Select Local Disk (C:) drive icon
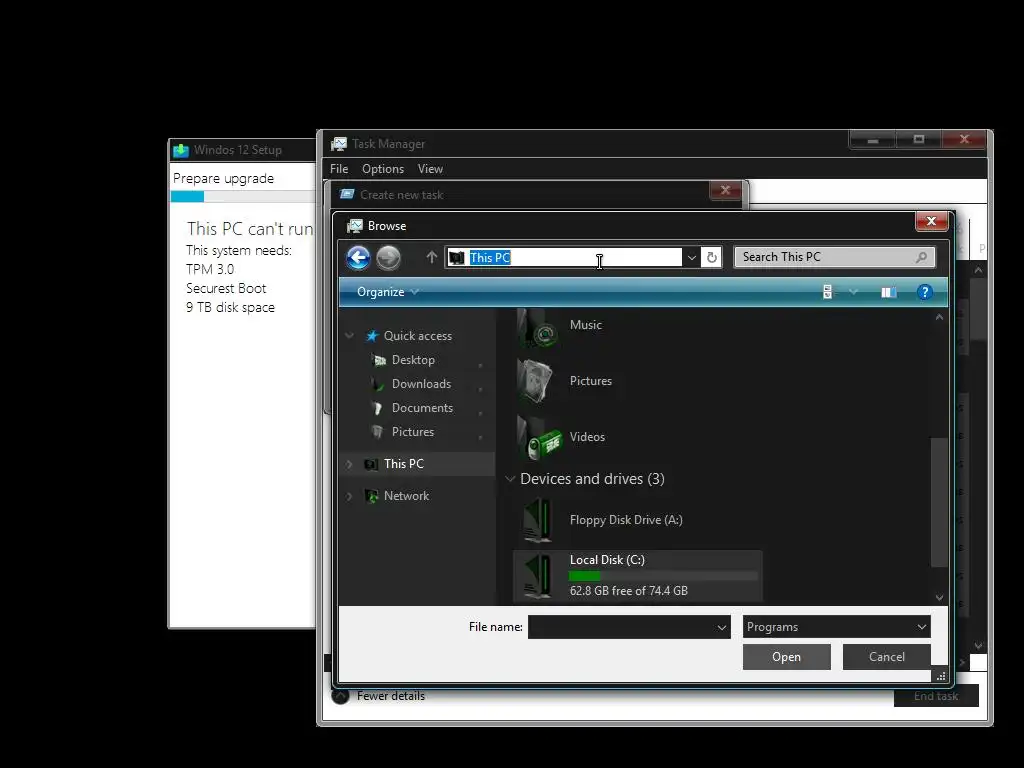The width and height of the screenshot is (1024, 768). [538, 575]
